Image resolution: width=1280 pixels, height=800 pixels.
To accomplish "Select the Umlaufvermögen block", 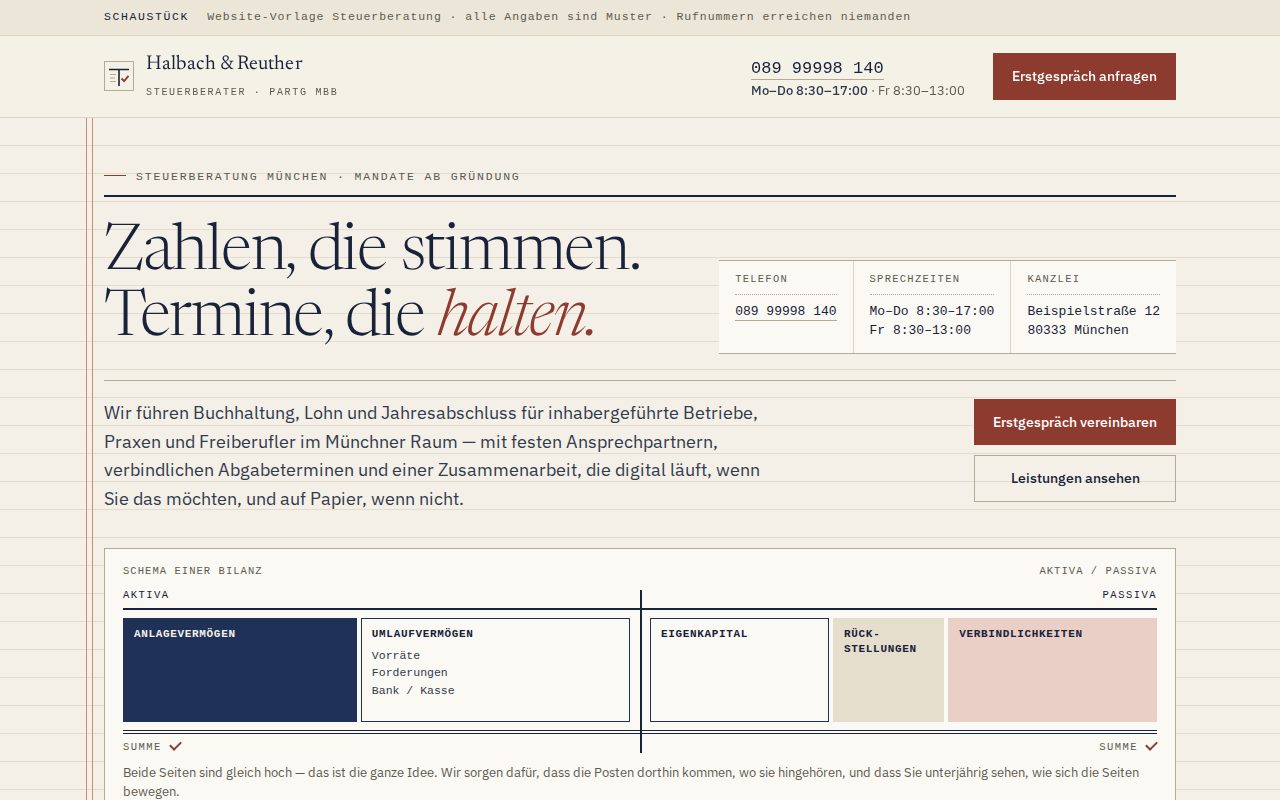I will (x=495, y=670).
